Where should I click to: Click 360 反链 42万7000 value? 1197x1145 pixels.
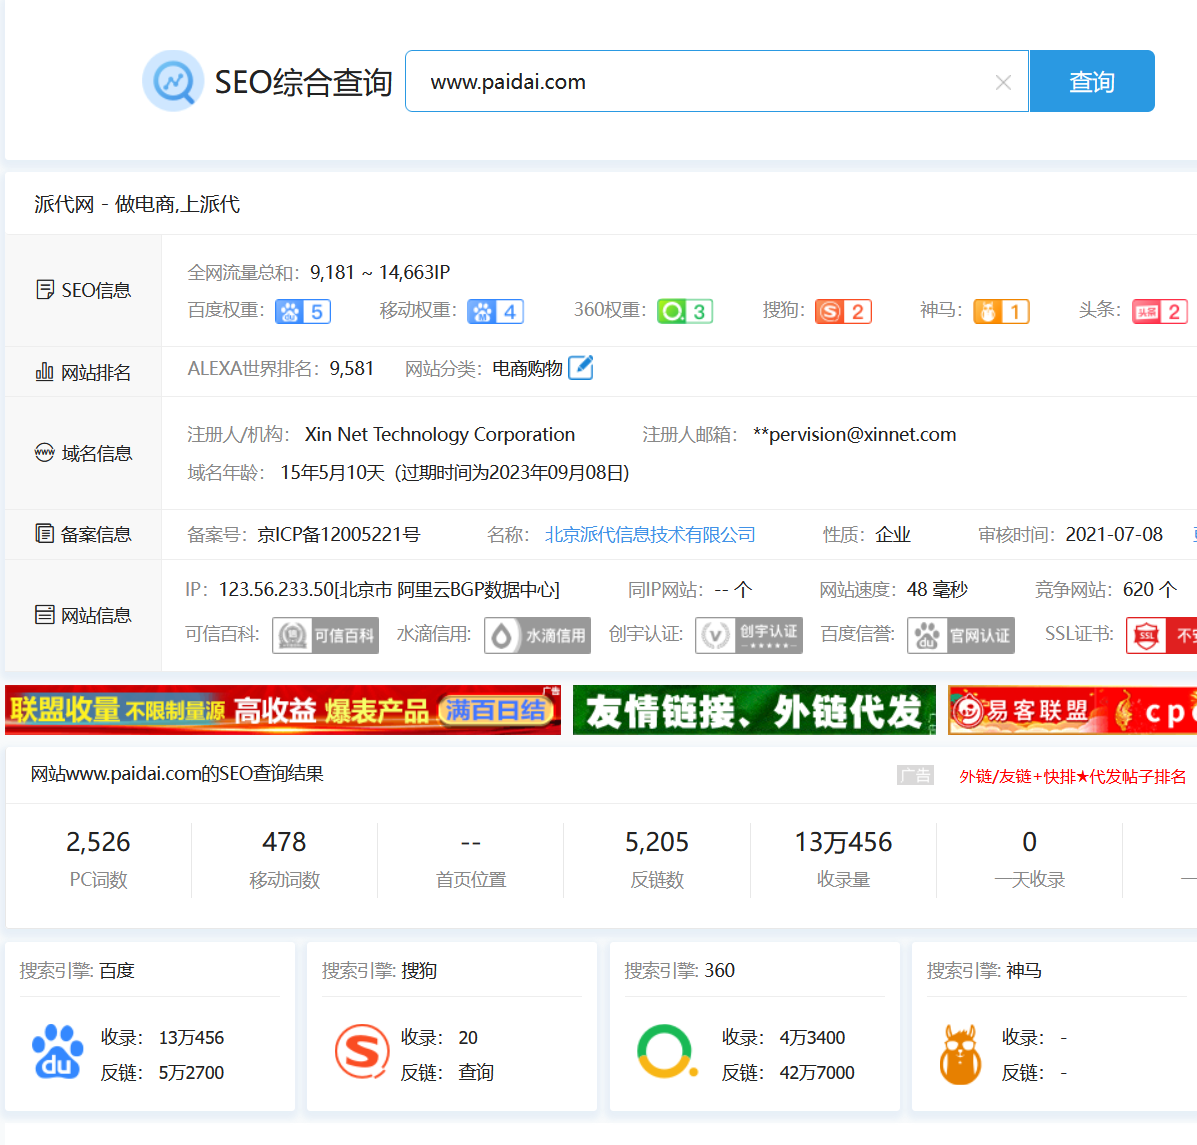coord(817,1073)
